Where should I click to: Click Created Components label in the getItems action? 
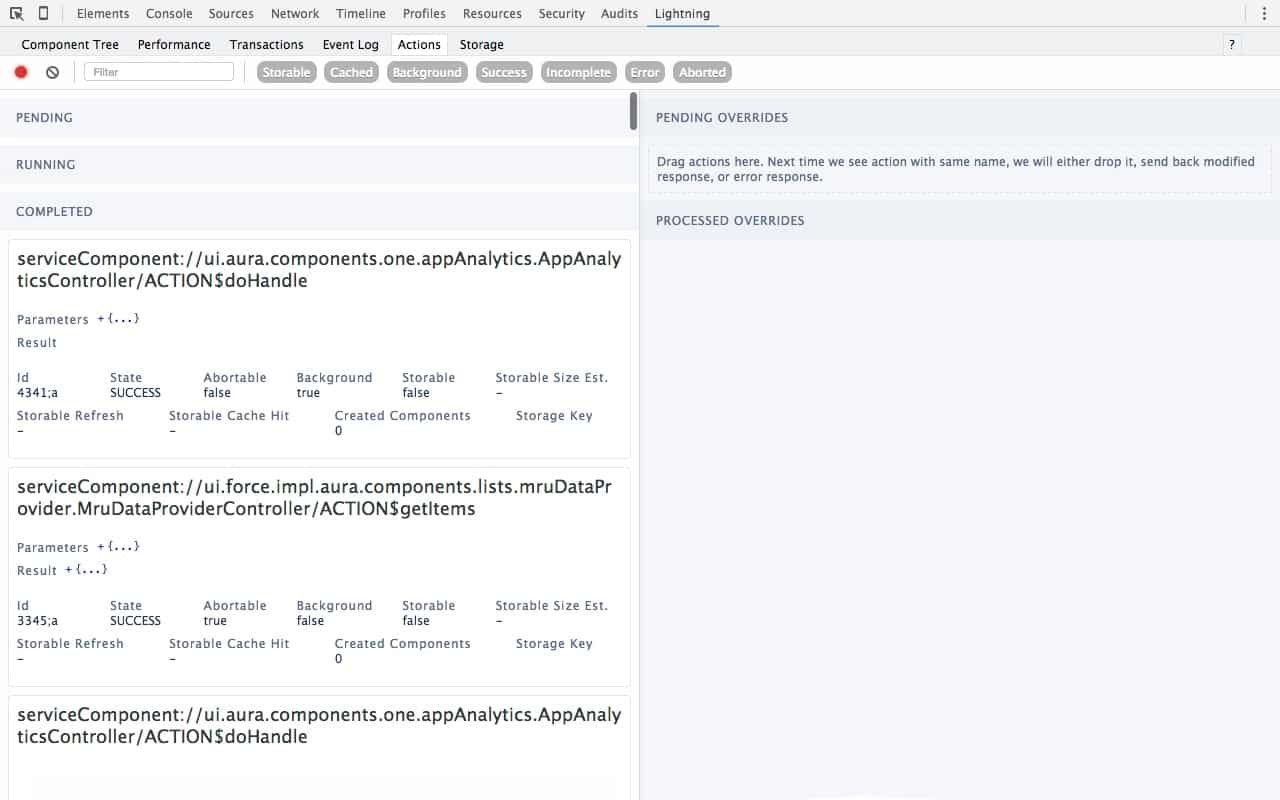click(402, 644)
